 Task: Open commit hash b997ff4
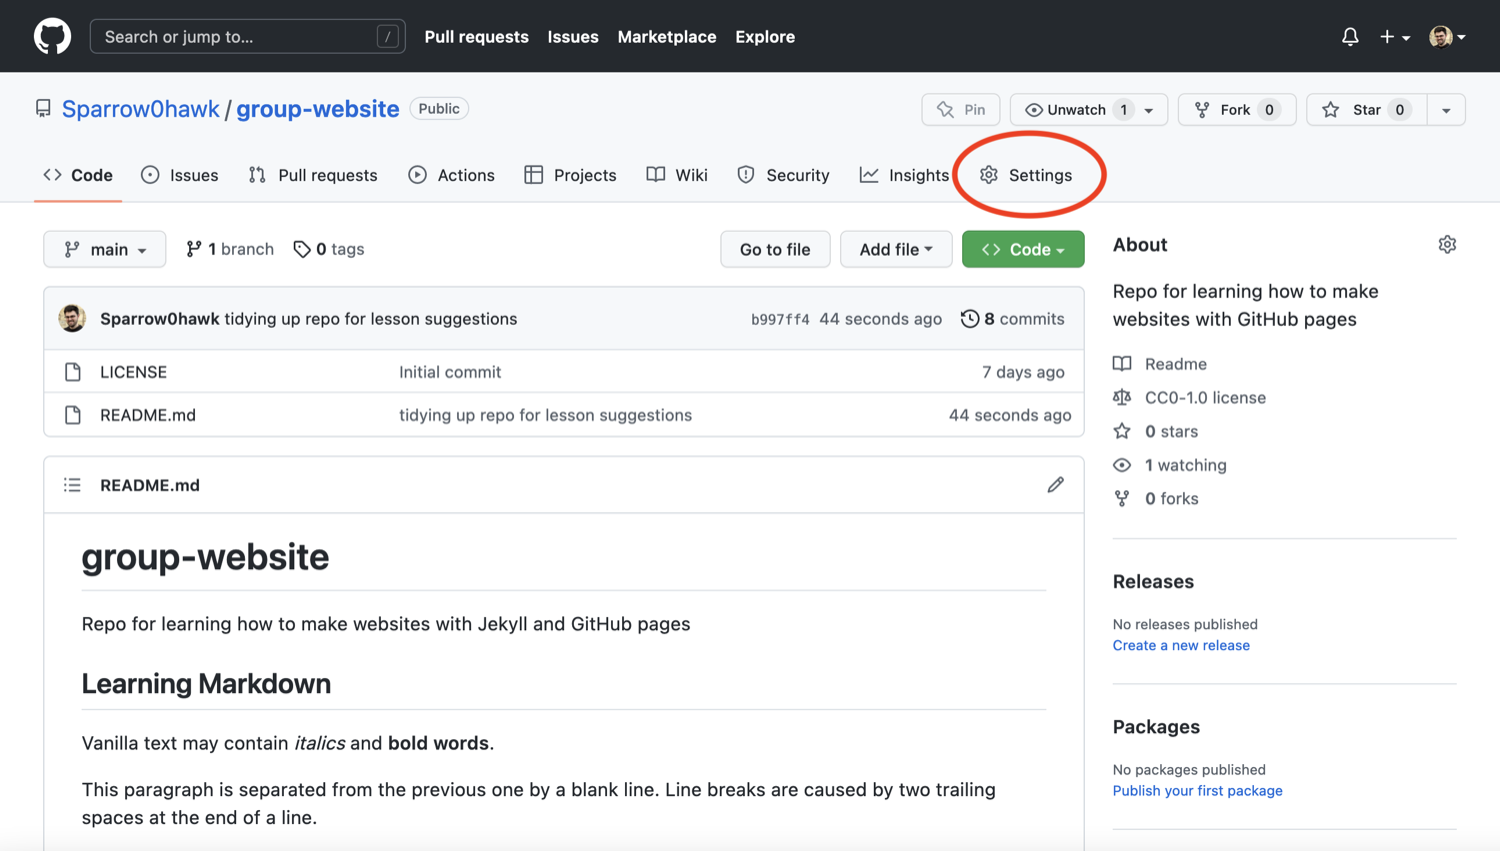(x=780, y=320)
